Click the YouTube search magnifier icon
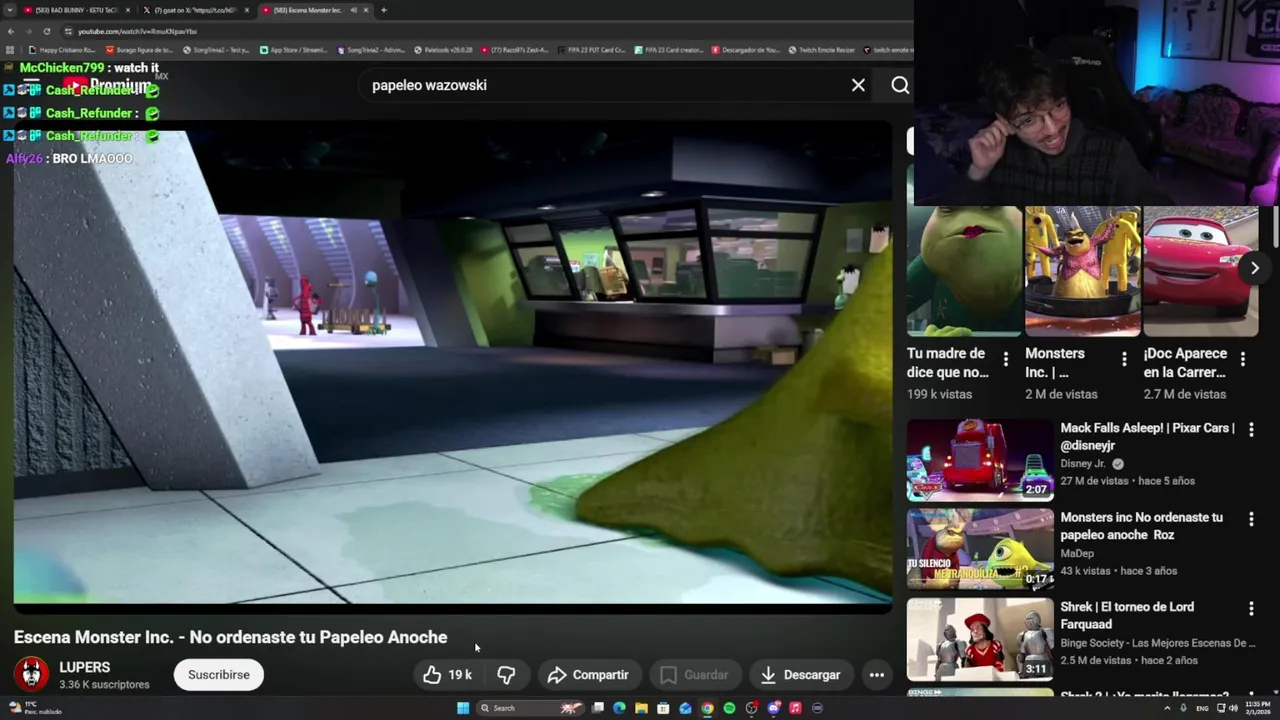The image size is (1280, 720). coord(900,85)
